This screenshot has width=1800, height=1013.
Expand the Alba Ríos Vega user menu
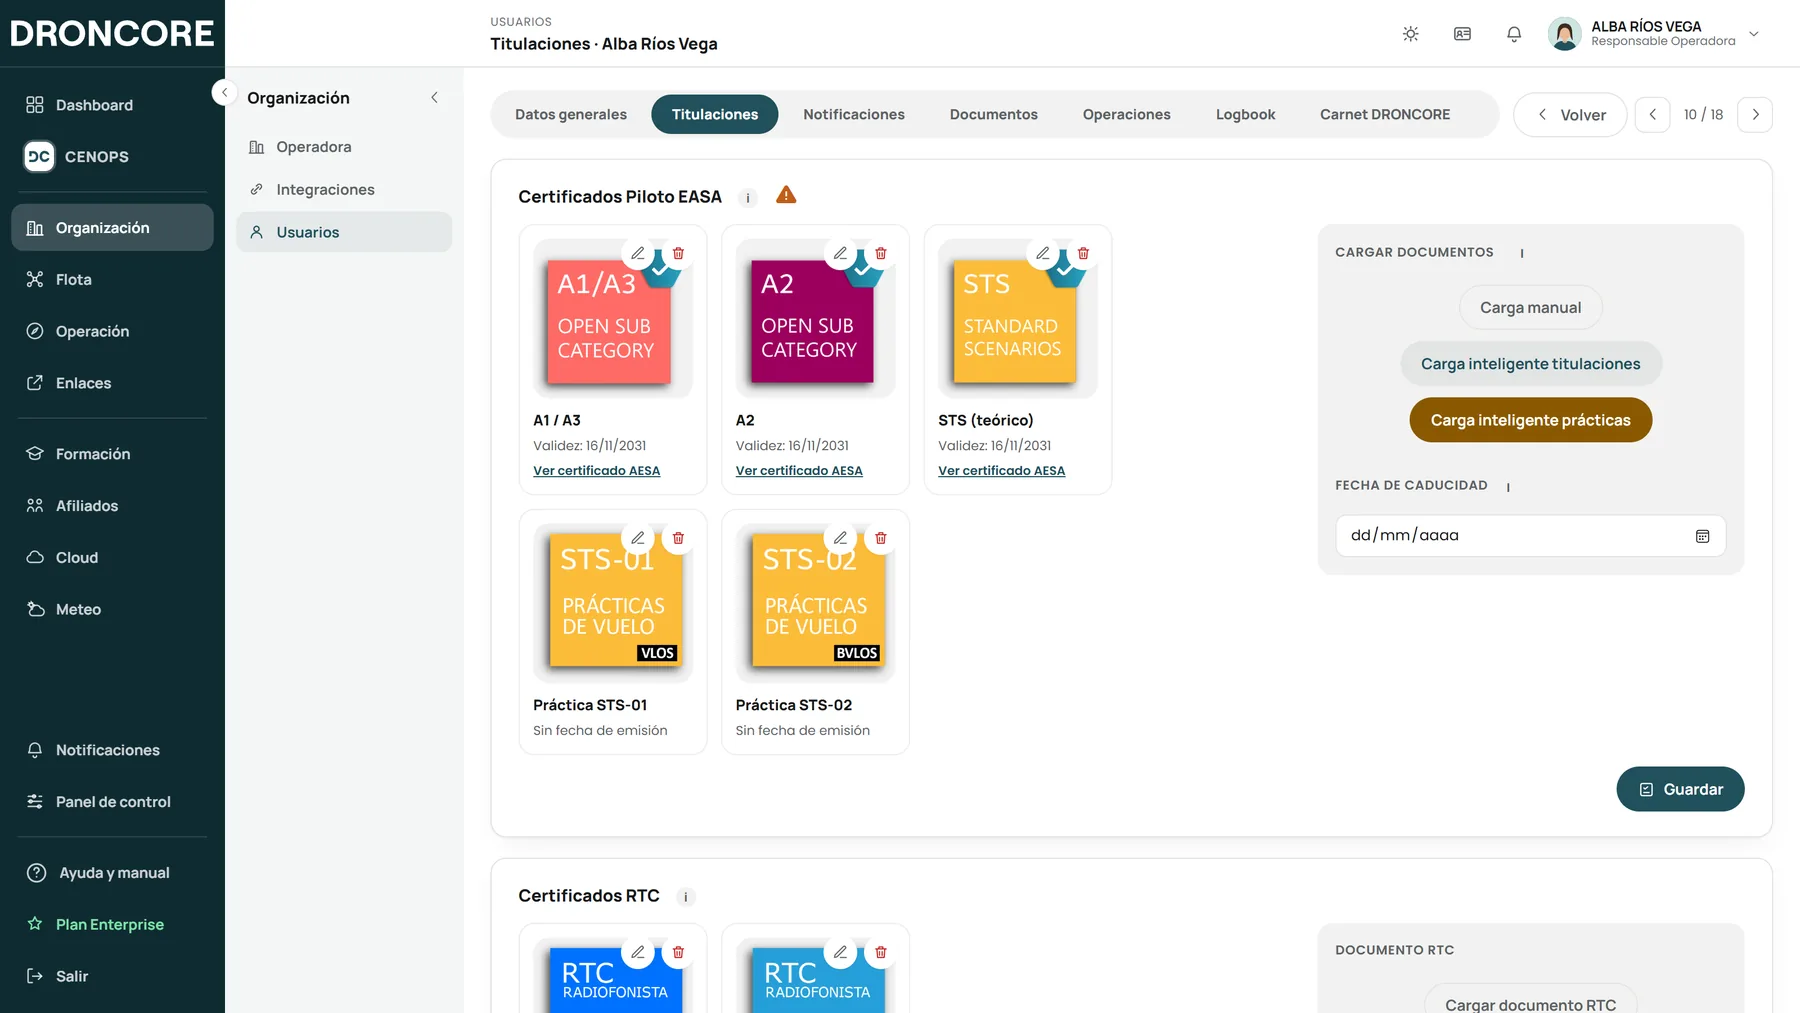1754,34
